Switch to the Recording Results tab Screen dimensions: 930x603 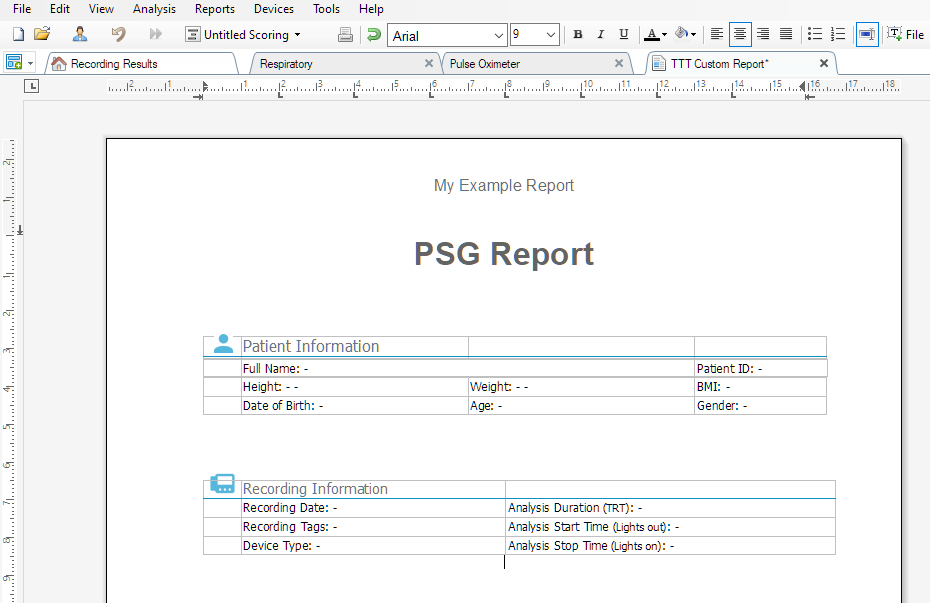[x=141, y=63]
